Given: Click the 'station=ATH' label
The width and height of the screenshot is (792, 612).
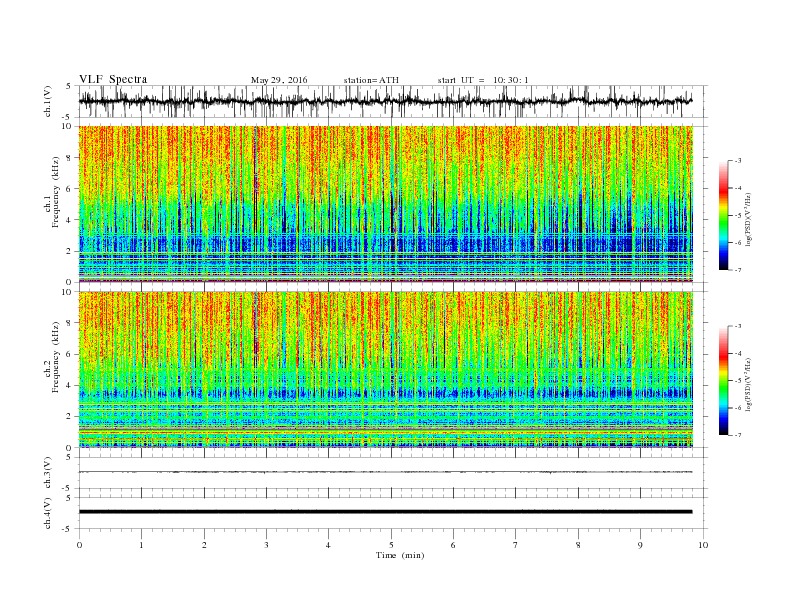Looking at the screenshot, I should 371,80.
